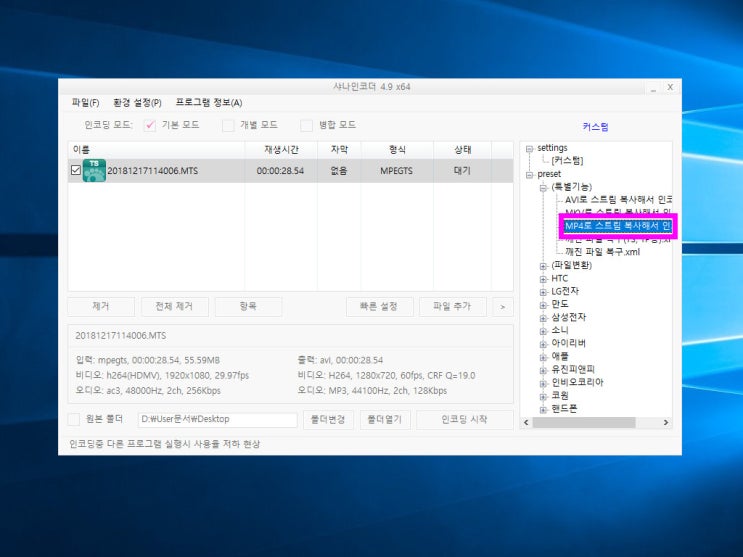The width and height of the screenshot is (743, 557).
Task: Click the preset tree's right scroll arrow
Action: pos(666,422)
